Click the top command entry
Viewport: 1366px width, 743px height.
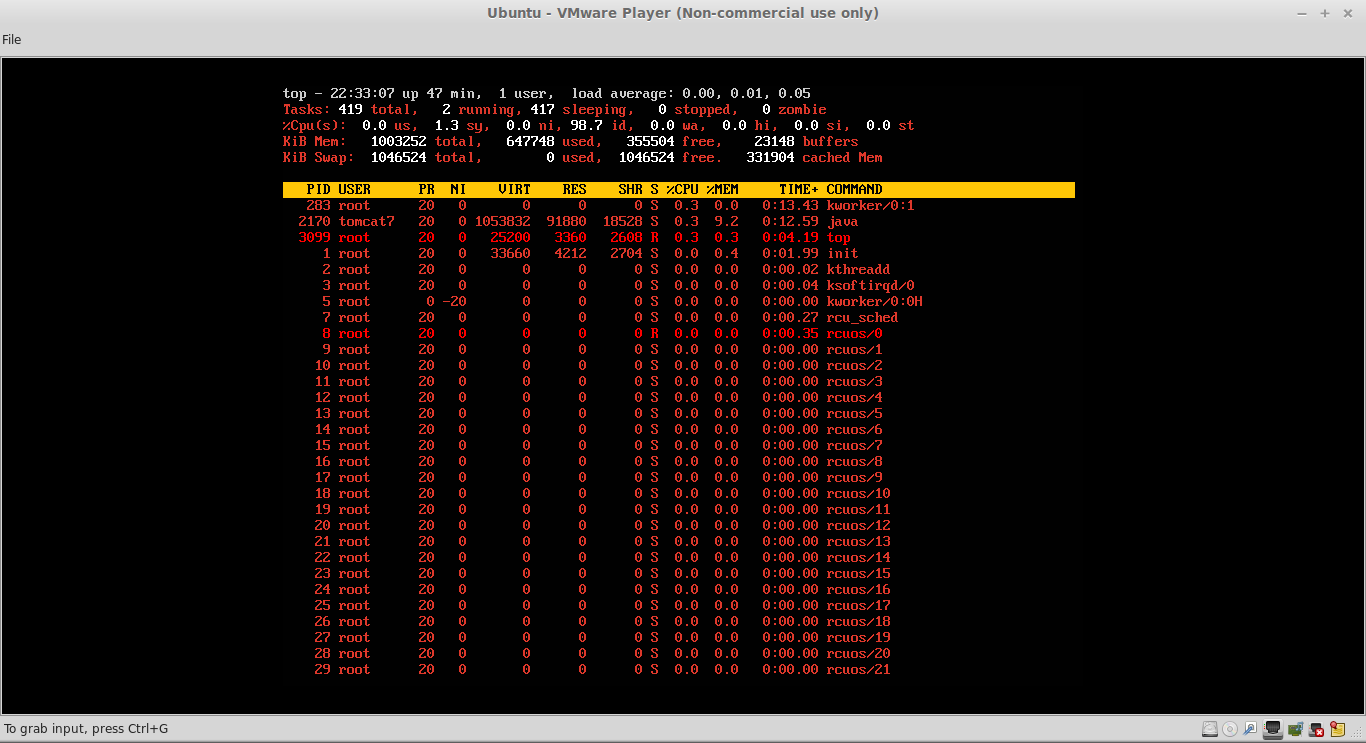(x=838, y=237)
